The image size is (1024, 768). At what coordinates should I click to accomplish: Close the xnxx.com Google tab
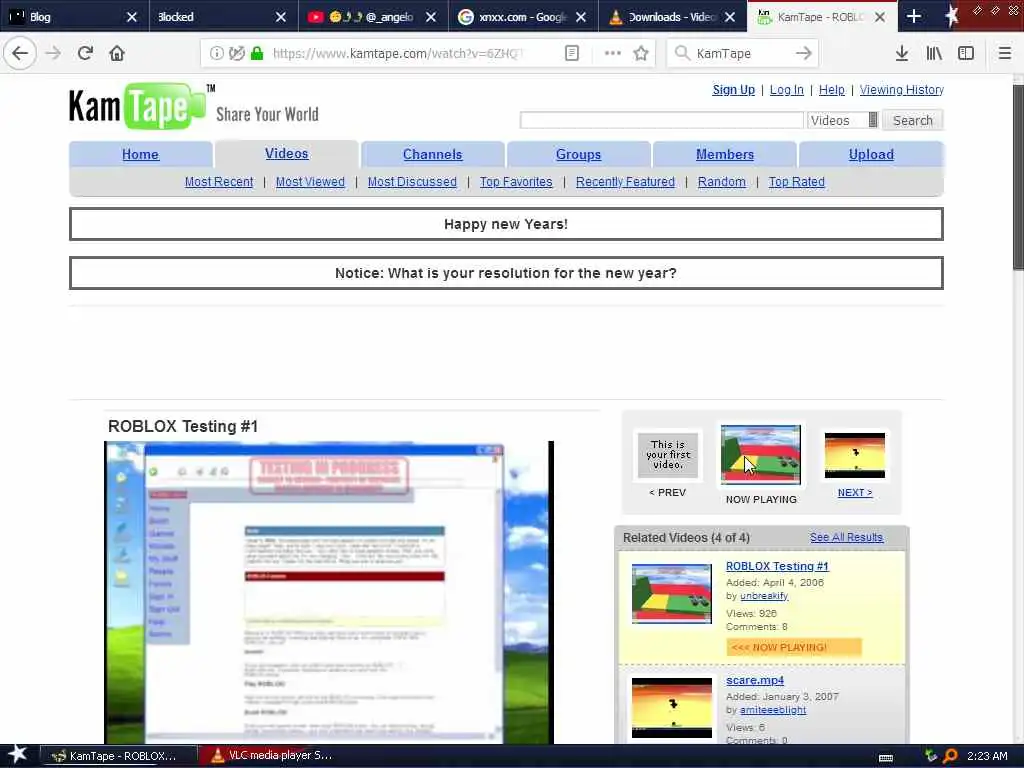click(581, 17)
